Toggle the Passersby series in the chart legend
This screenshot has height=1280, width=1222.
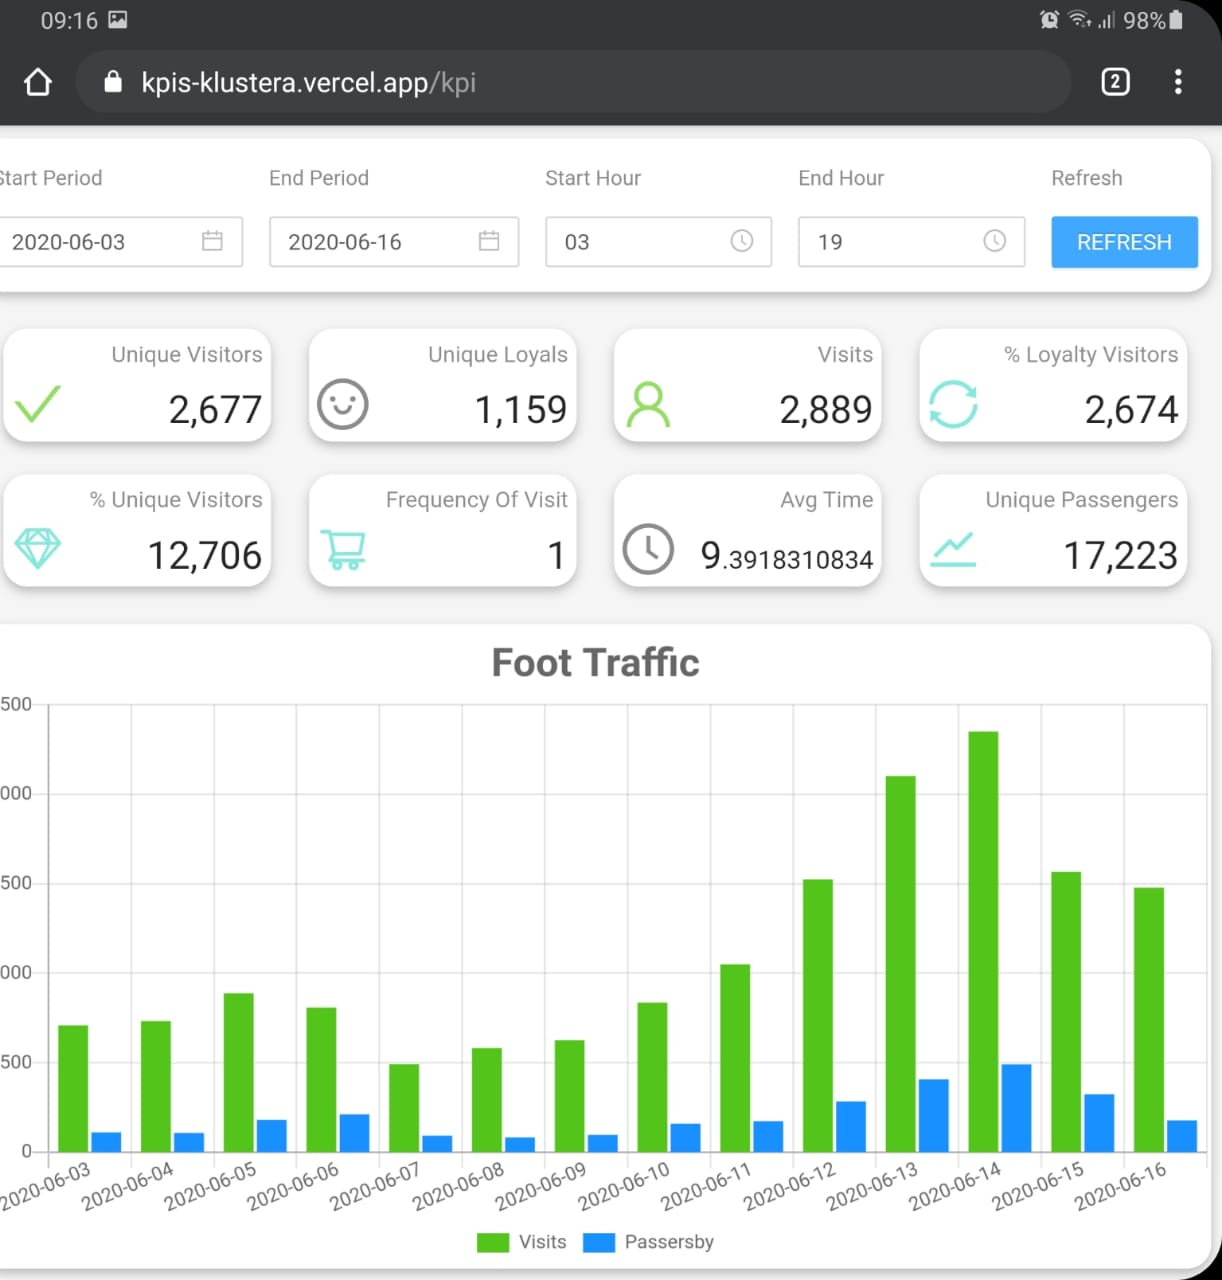click(x=669, y=1242)
